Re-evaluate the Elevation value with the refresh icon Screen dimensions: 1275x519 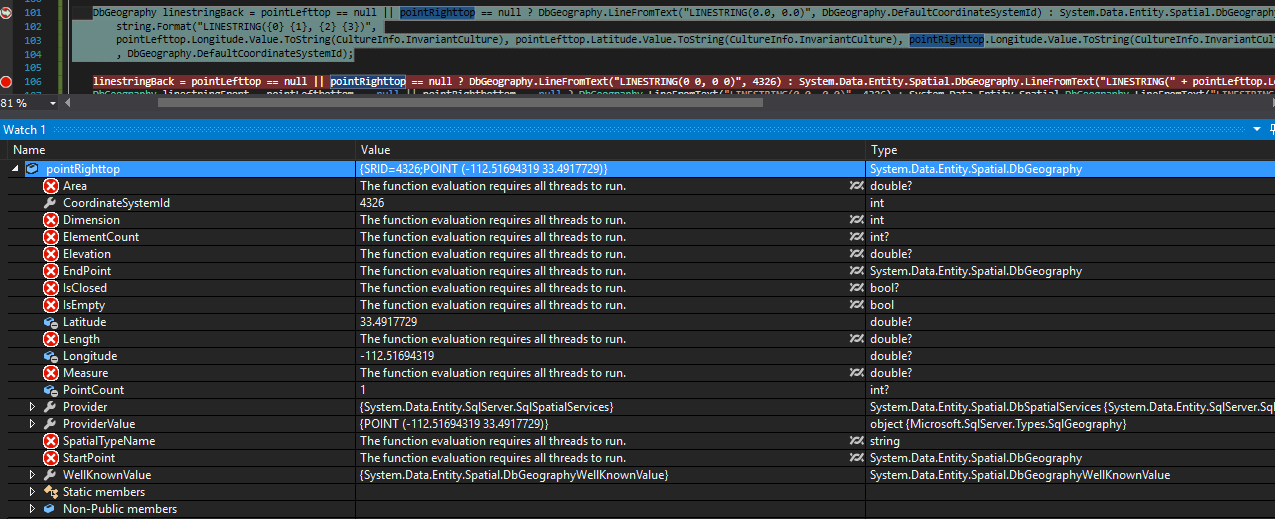click(x=856, y=254)
